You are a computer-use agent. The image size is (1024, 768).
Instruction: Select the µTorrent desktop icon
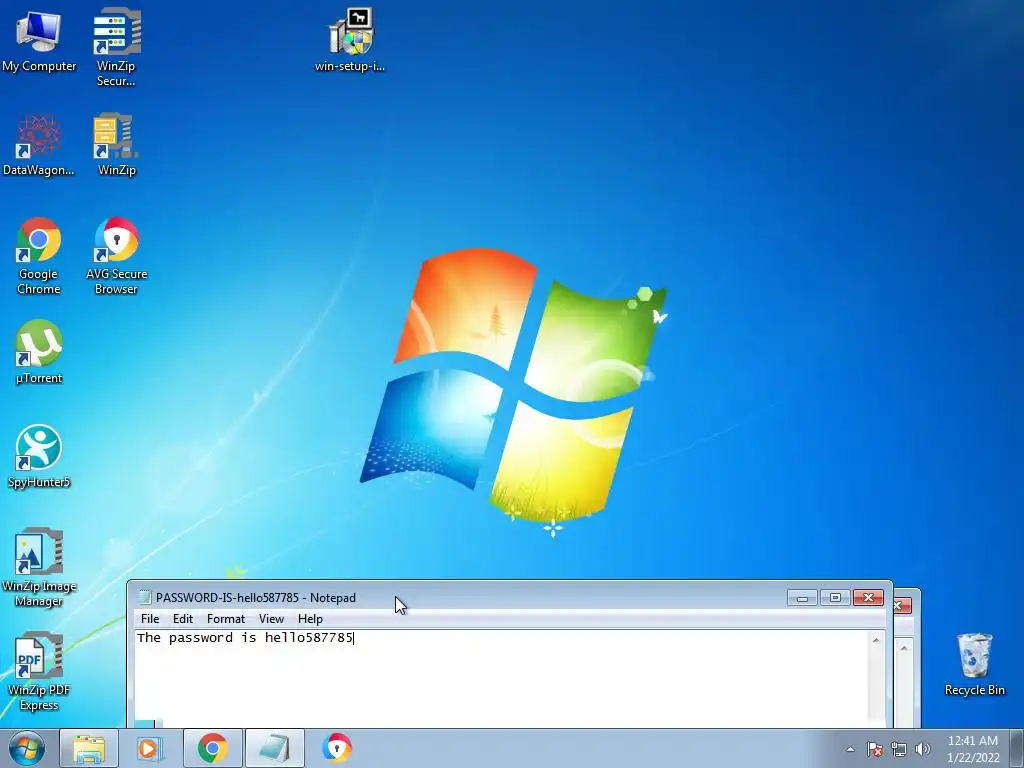click(39, 353)
